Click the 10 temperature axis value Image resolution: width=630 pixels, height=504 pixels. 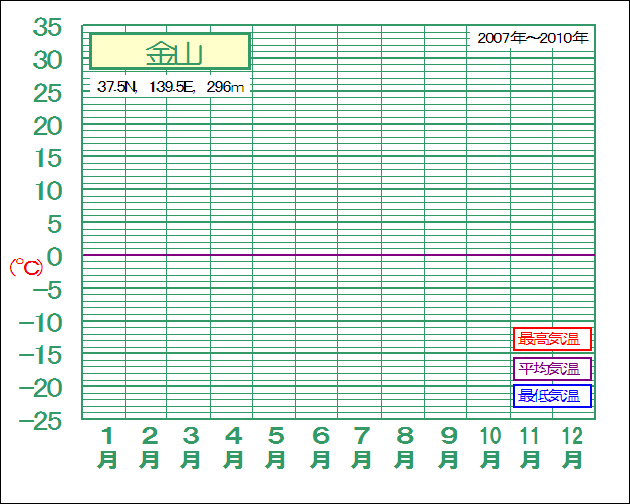click(48, 191)
